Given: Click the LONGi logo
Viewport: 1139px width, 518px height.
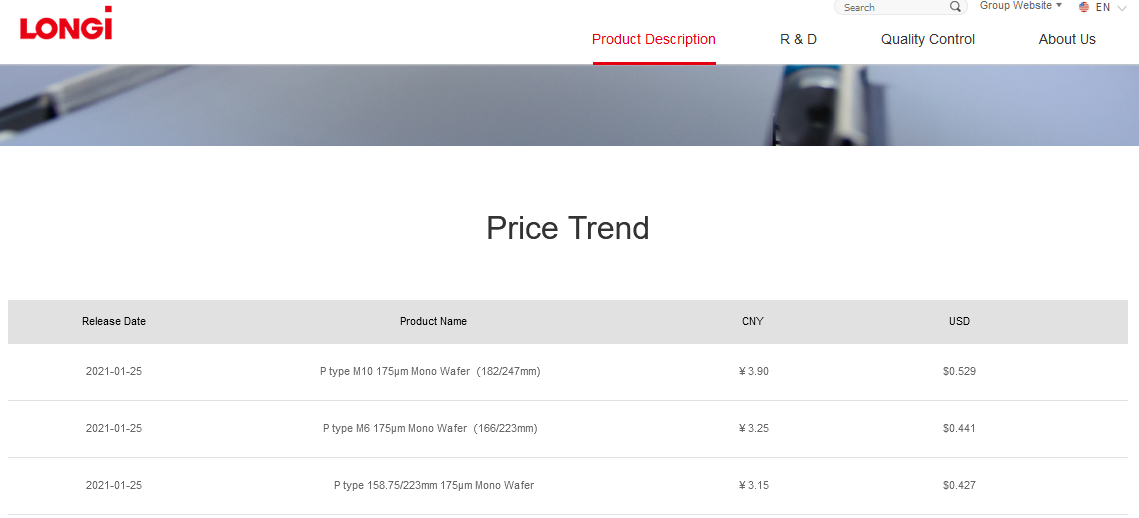Looking at the screenshot, I should point(66,24).
